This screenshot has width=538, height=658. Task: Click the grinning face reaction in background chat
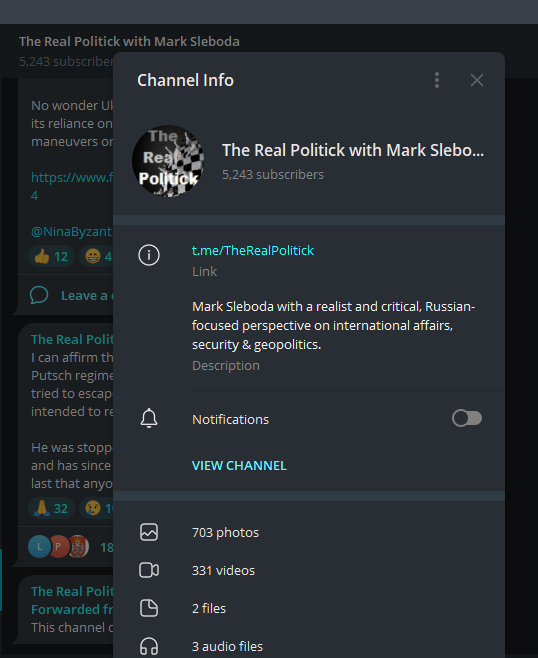click(96, 256)
